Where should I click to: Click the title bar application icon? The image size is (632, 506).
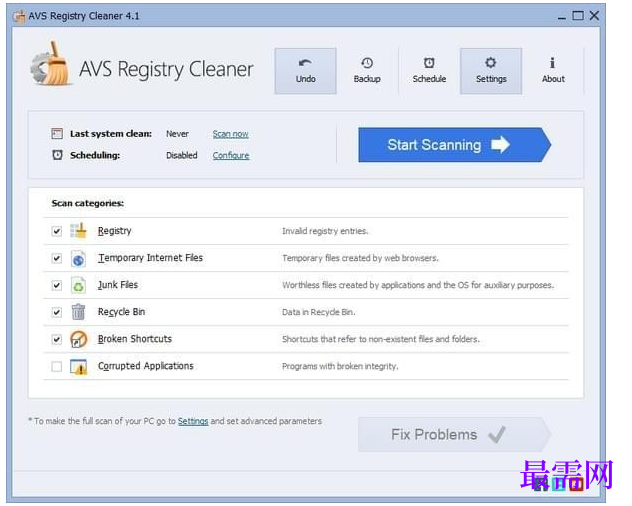tap(19, 16)
